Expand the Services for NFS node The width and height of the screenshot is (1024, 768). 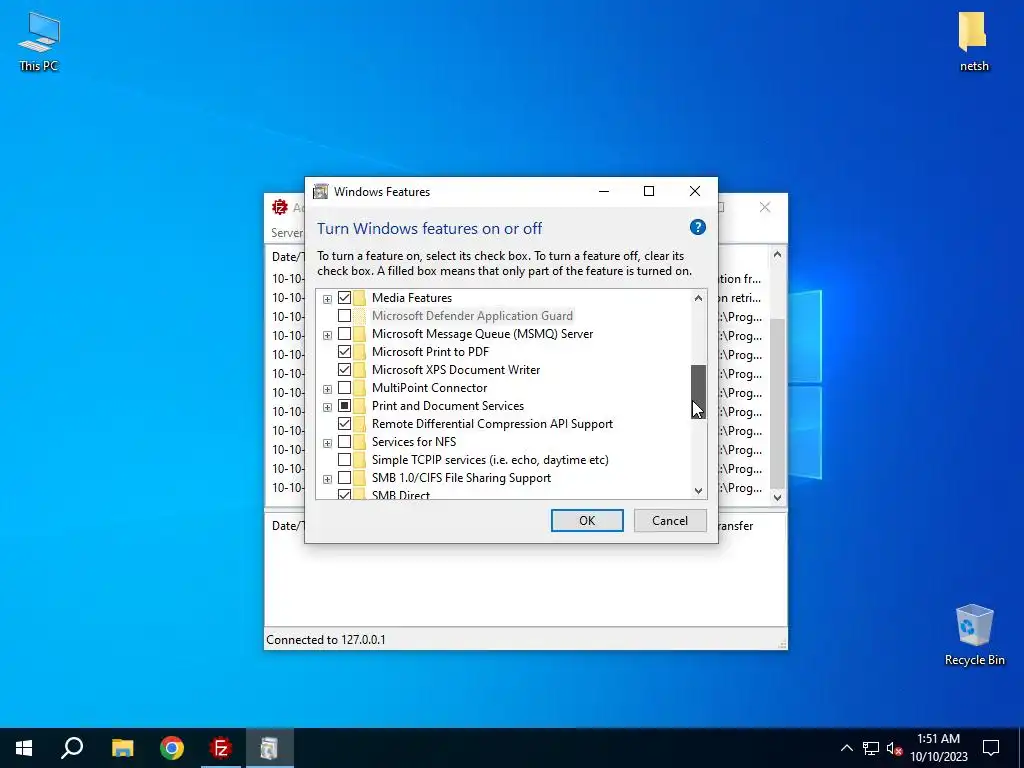pyautogui.click(x=327, y=443)
